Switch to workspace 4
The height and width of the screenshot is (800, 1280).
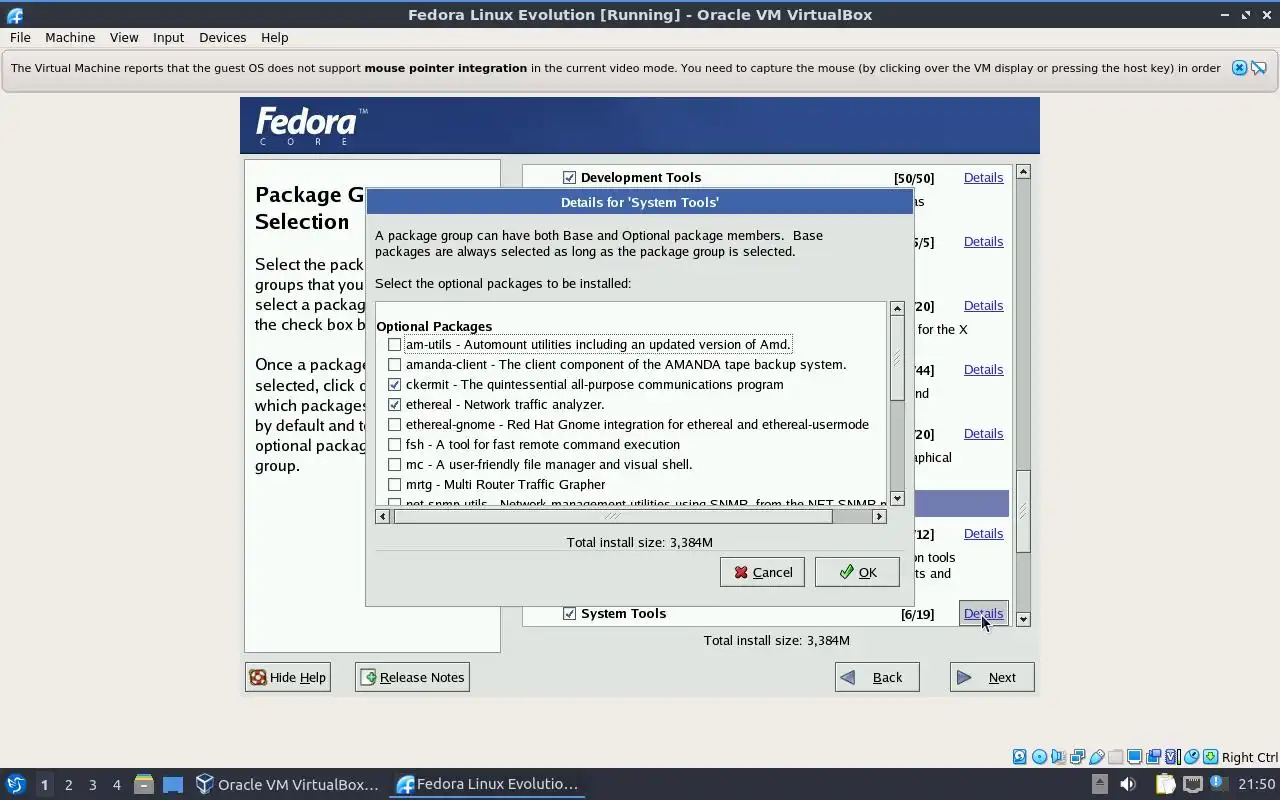(x=116, y=784)
